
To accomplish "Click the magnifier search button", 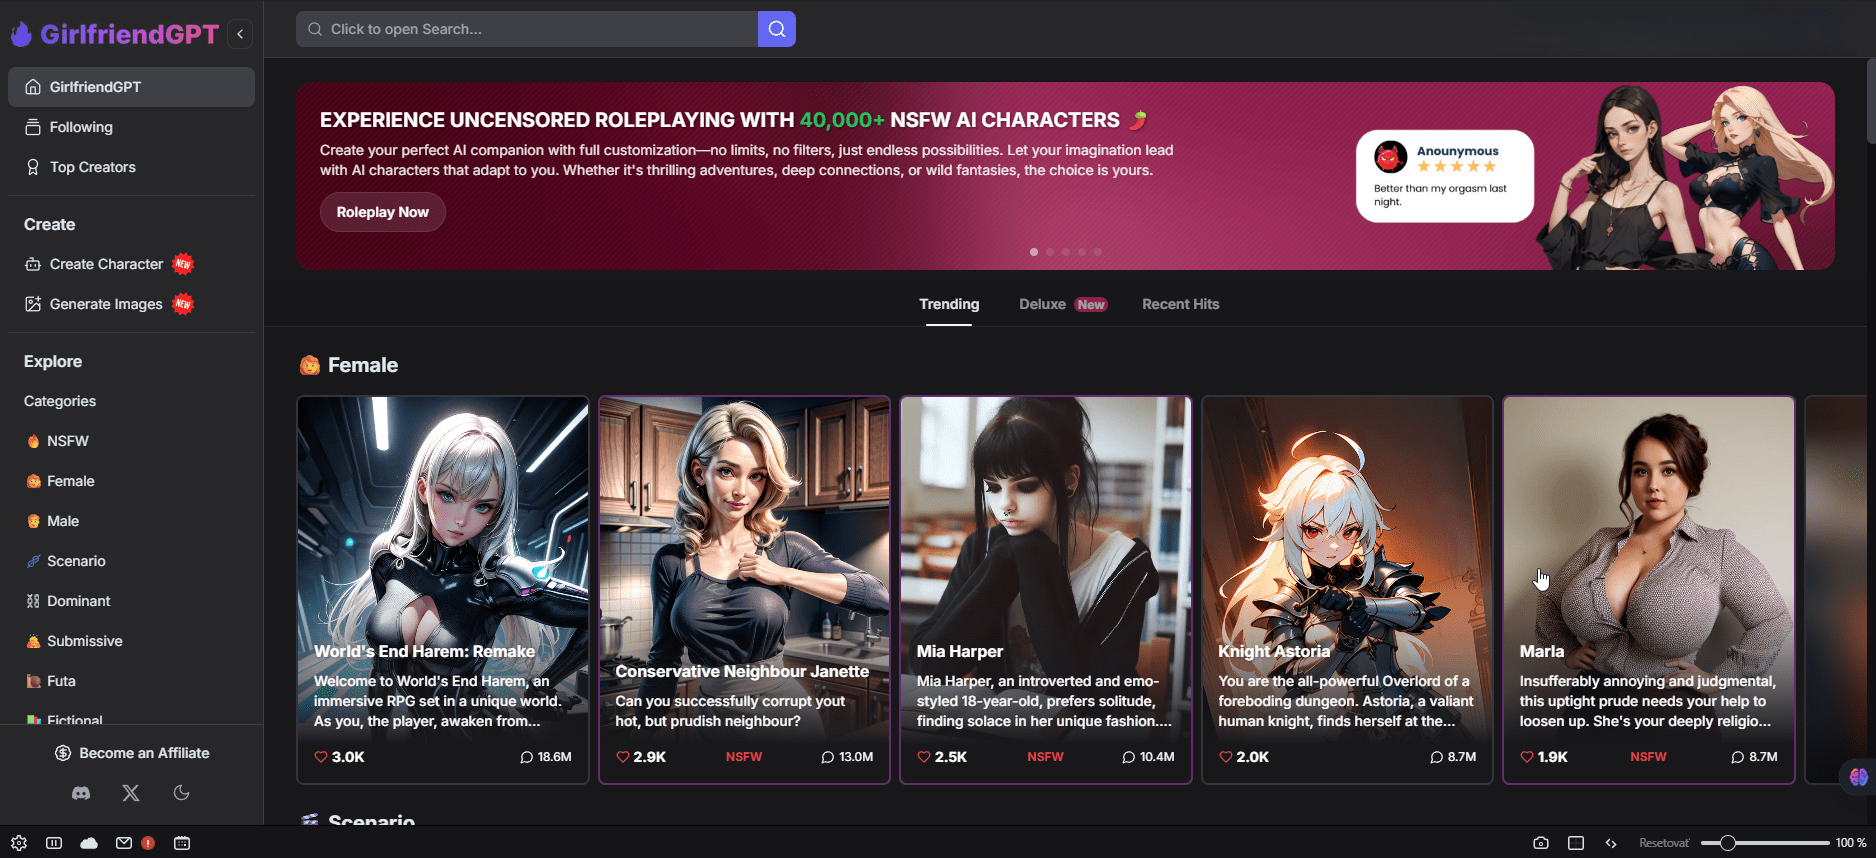I will click(x=776, y=29).
